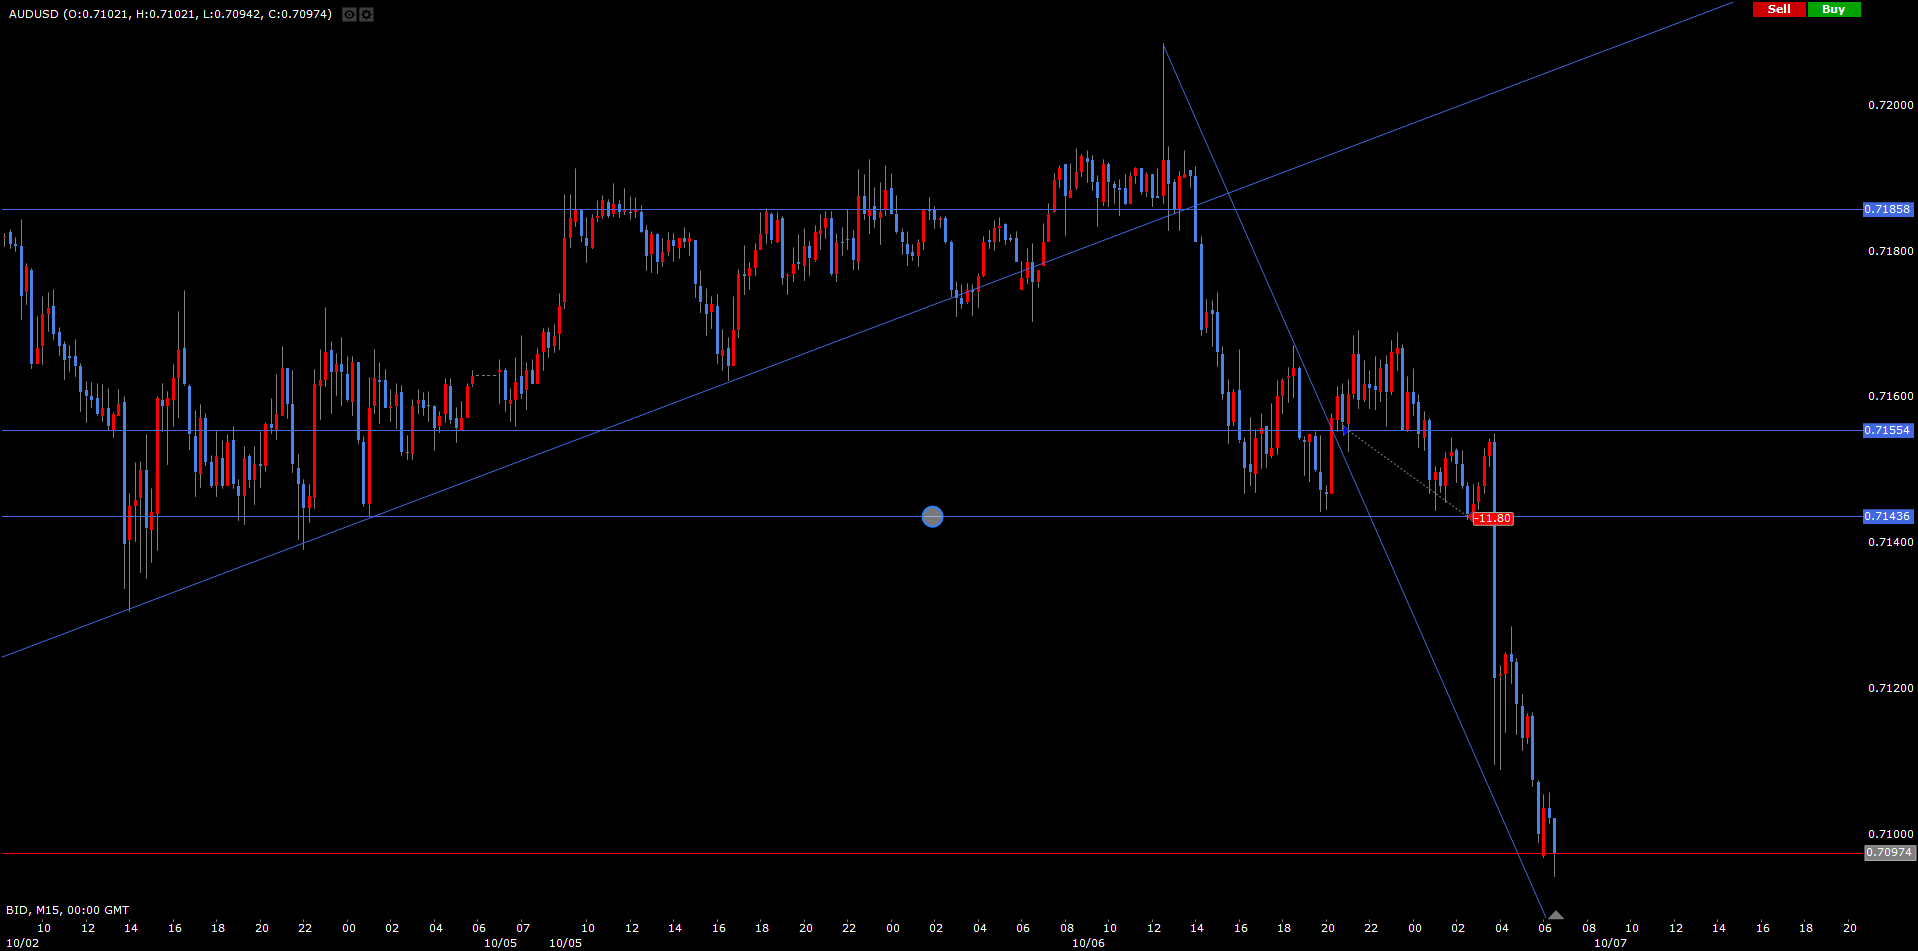Select the 0.71436 price level label

(1887, 517)
